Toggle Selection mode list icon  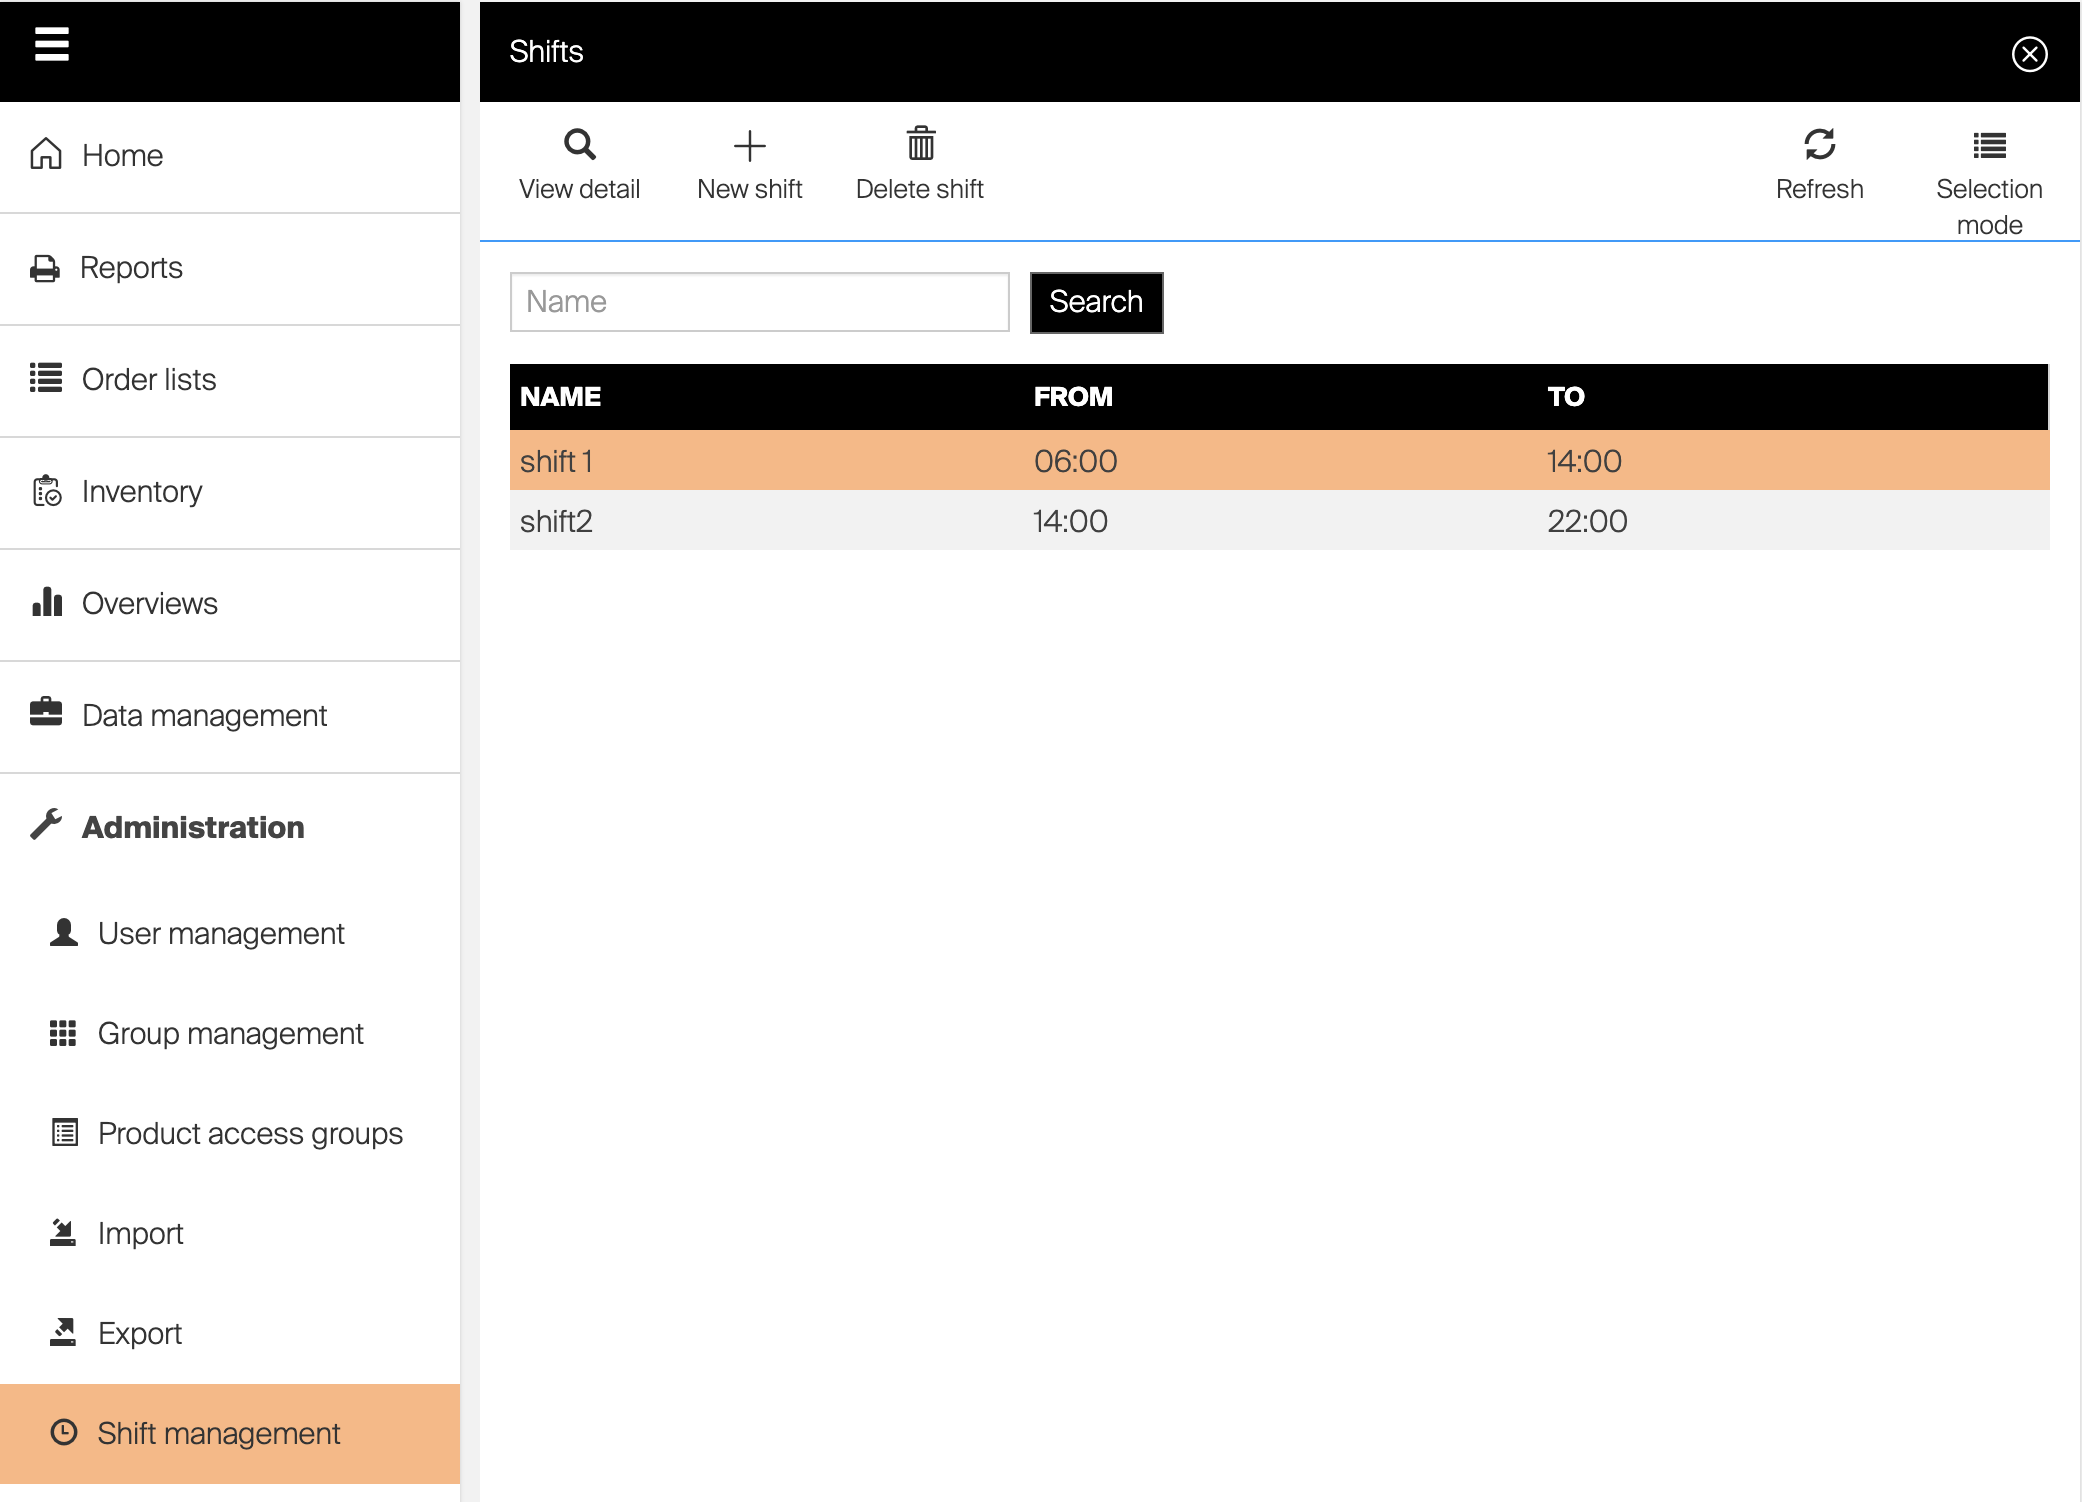point(1989,146)
